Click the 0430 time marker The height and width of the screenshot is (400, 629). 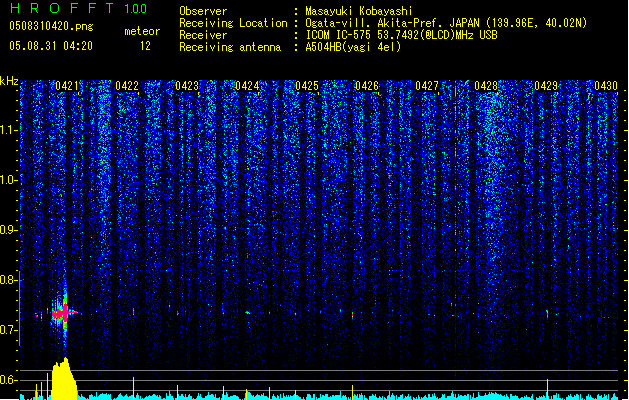[606, 86]
